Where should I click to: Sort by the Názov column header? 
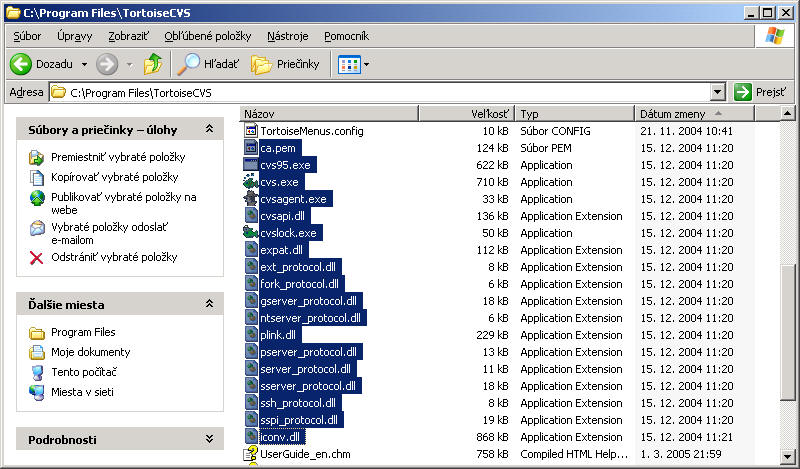click(329, 114)
